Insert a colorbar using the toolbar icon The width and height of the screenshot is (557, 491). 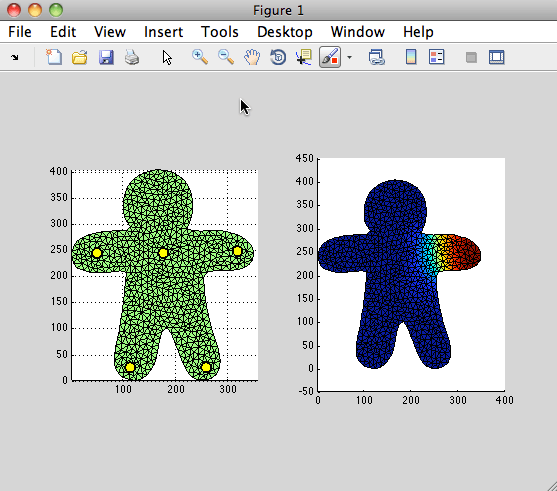411,57
